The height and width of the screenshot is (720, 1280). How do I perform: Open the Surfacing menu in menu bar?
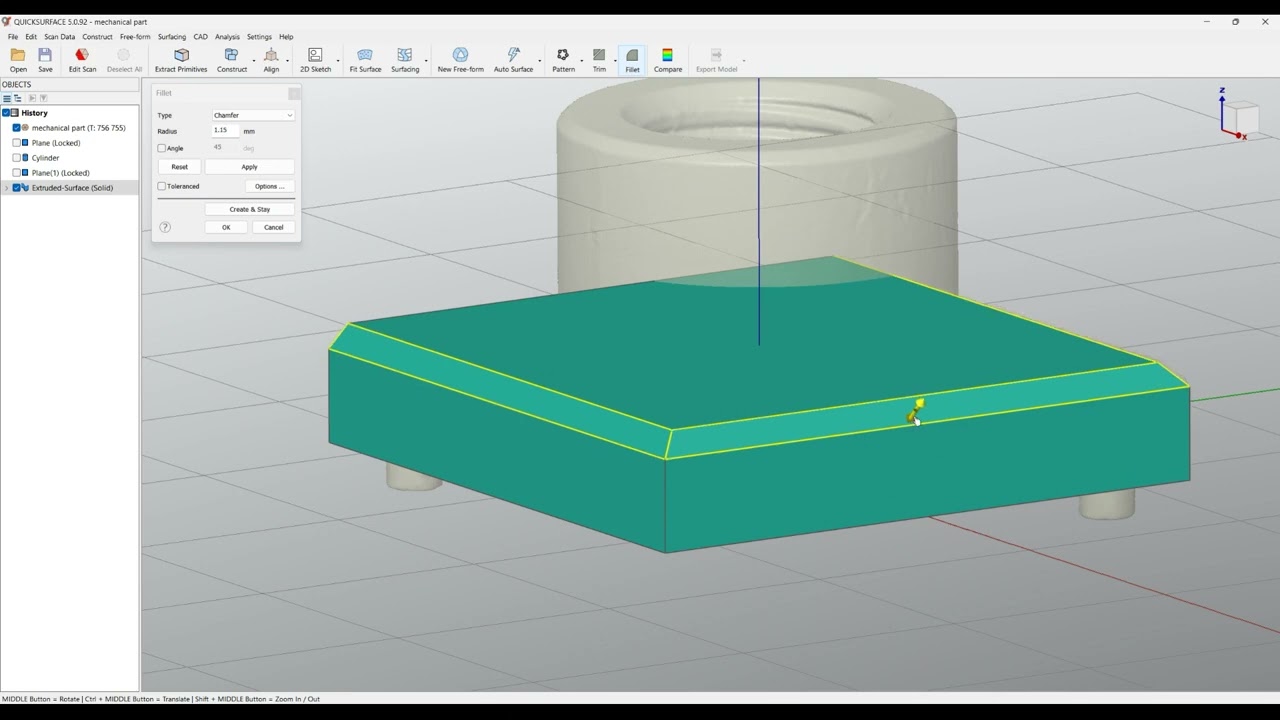(x=172, y=37)
